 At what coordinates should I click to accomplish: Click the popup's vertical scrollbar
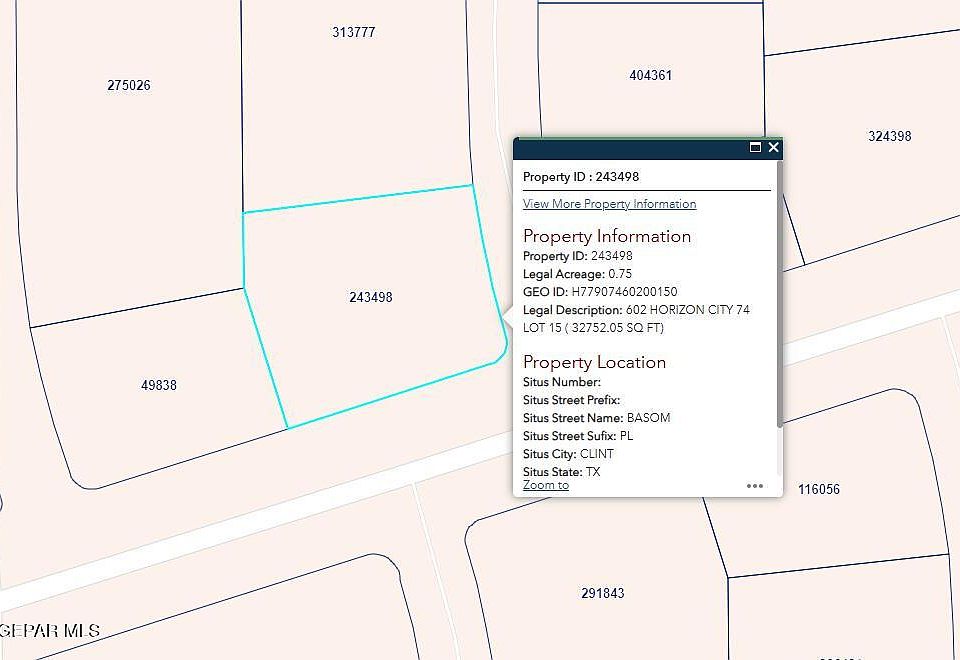(779, 294)
